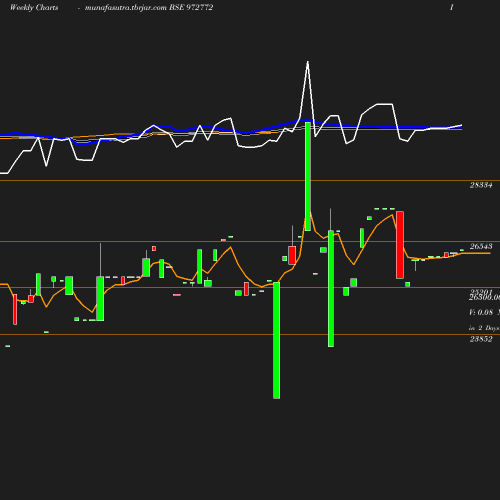The image size is (500, 500).
Task: Select the long green candle extending to the chart bottom
Action: (x=276, y=340)
